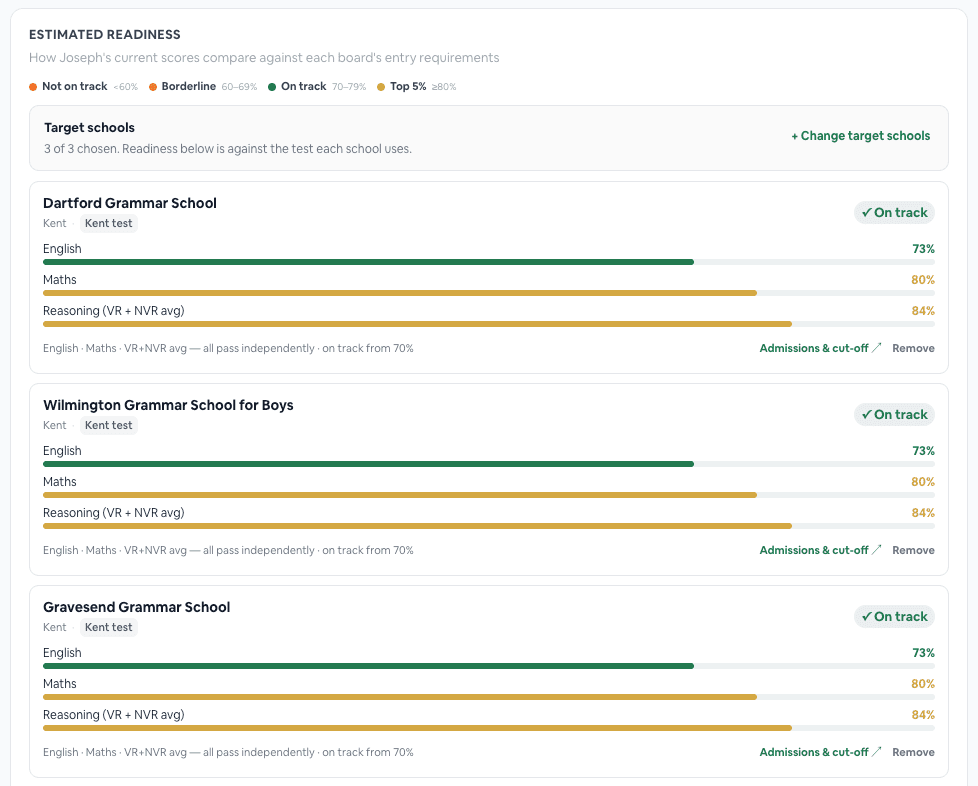The height and width of the screenshot is (786, 978).
Task: Click the external link arrow icon in Wilmington card
Action: 876,550
